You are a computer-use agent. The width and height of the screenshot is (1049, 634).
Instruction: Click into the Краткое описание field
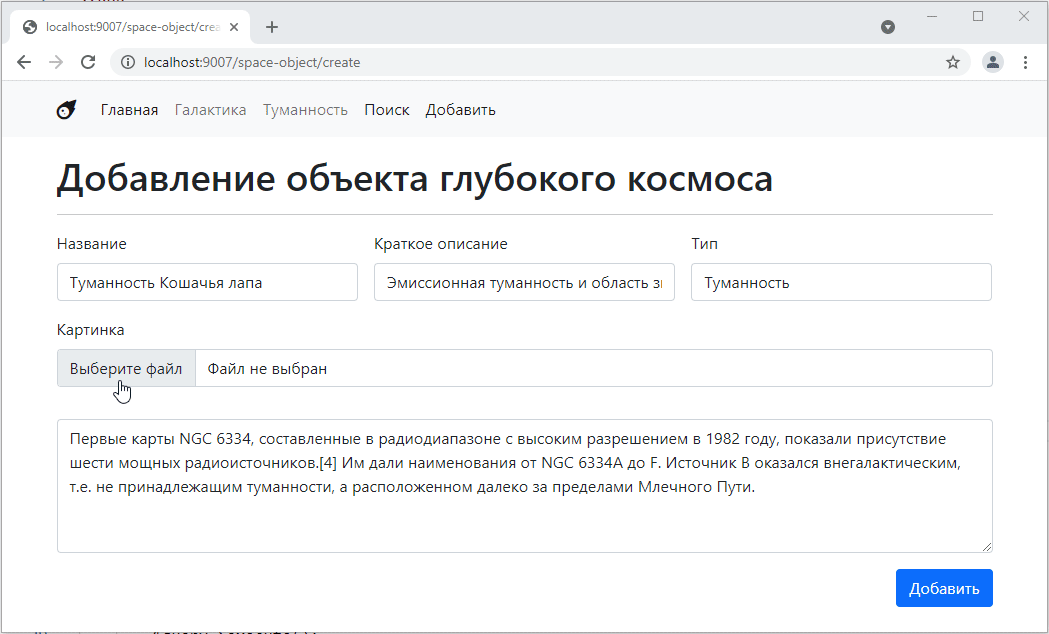(x=524, y=282)
